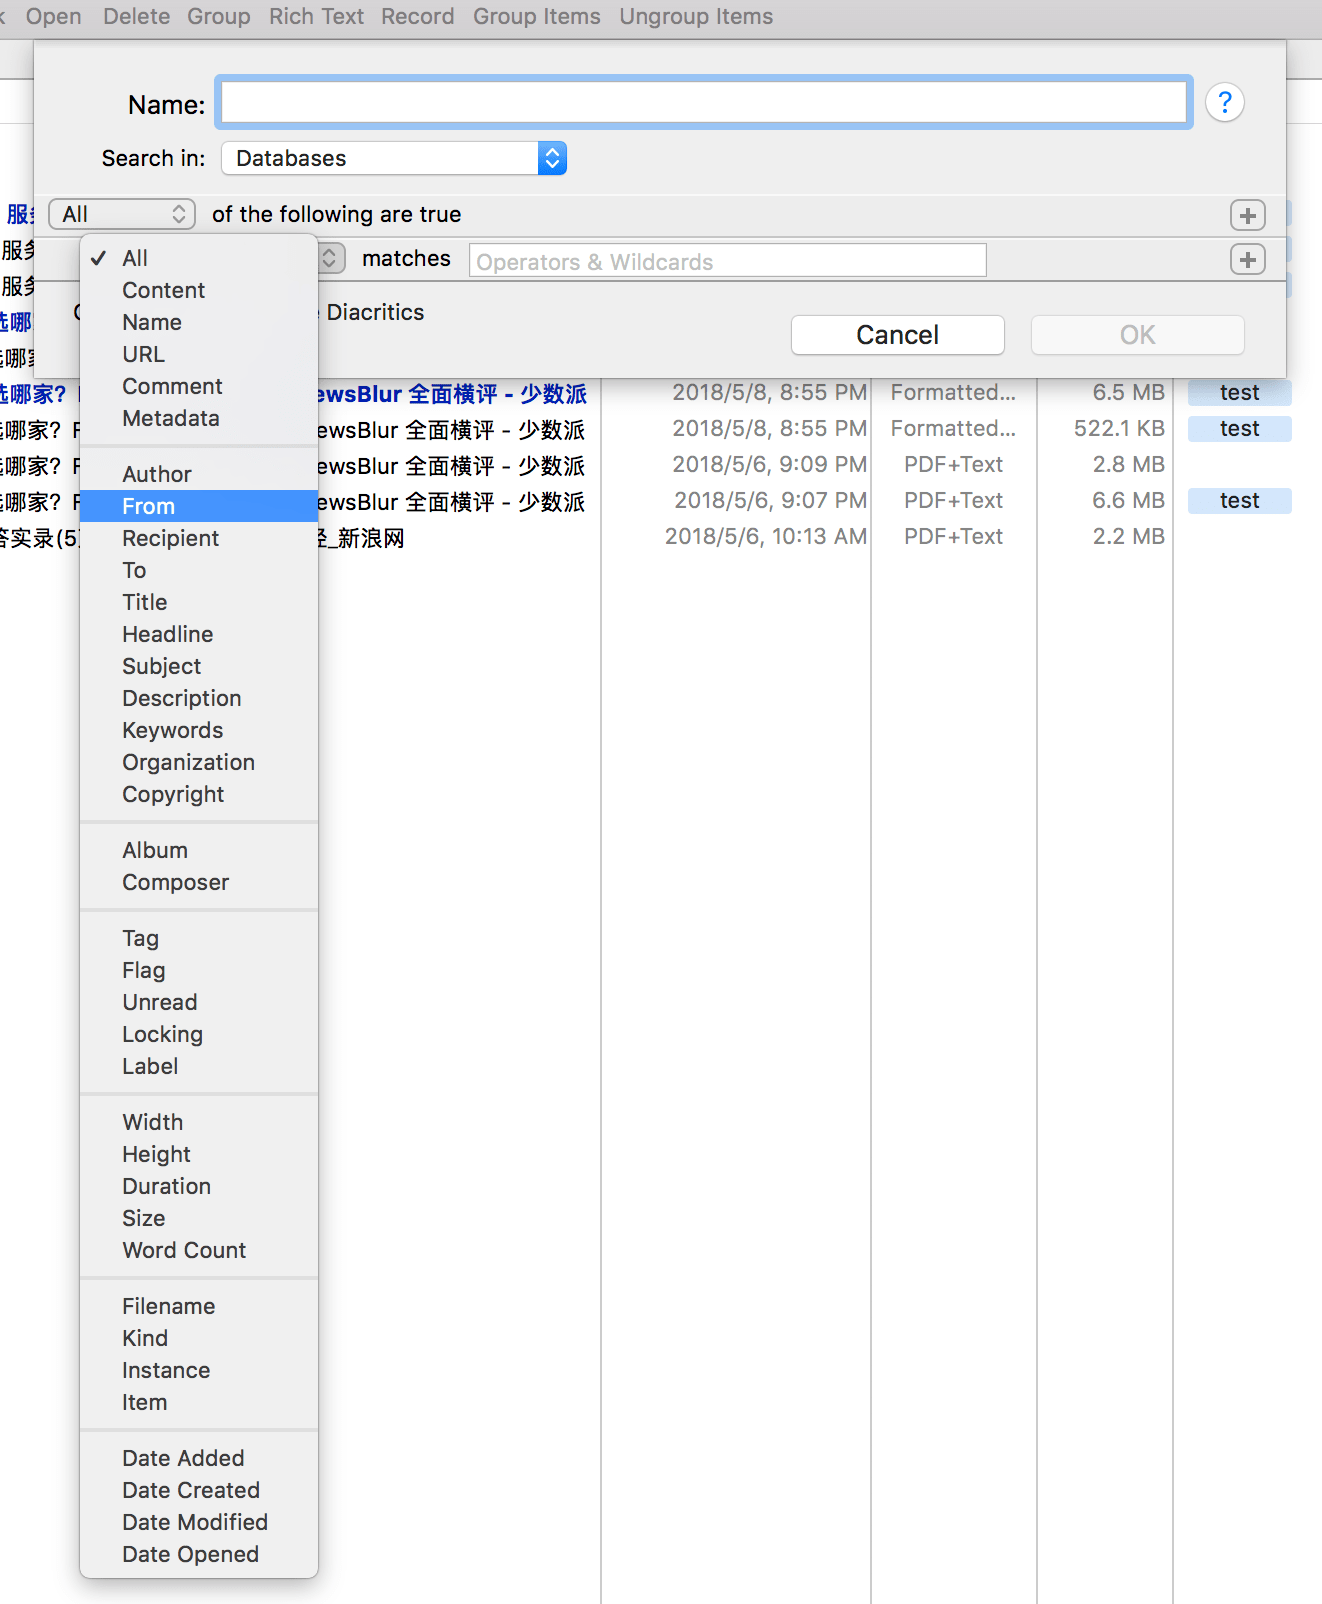Pick Date Modified from the list
The image size is (1322, 1604).
click(x=195, y=1522)
